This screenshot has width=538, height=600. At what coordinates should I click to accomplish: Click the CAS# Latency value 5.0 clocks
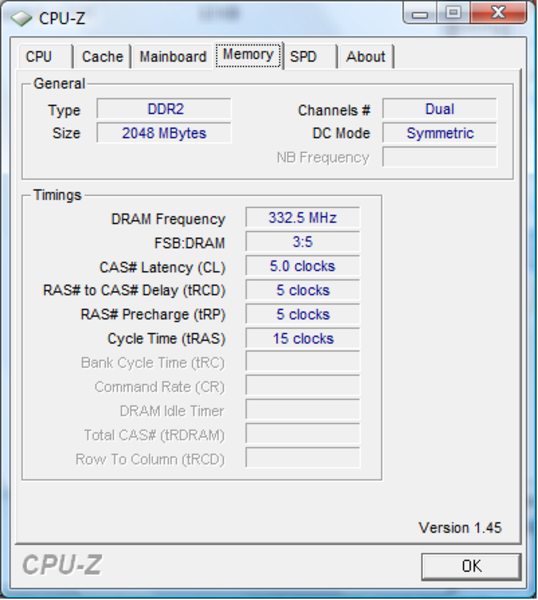[x=303, y=266]
